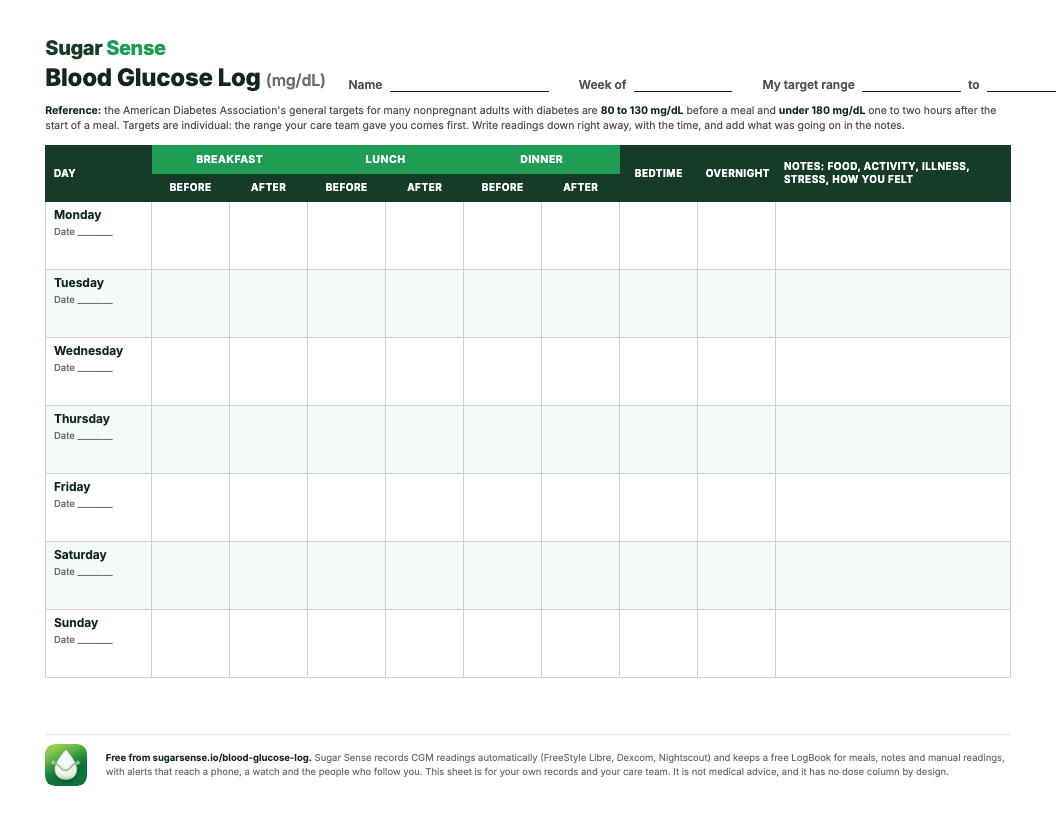Click BEFORE under Dinner header

click(502, 187)
